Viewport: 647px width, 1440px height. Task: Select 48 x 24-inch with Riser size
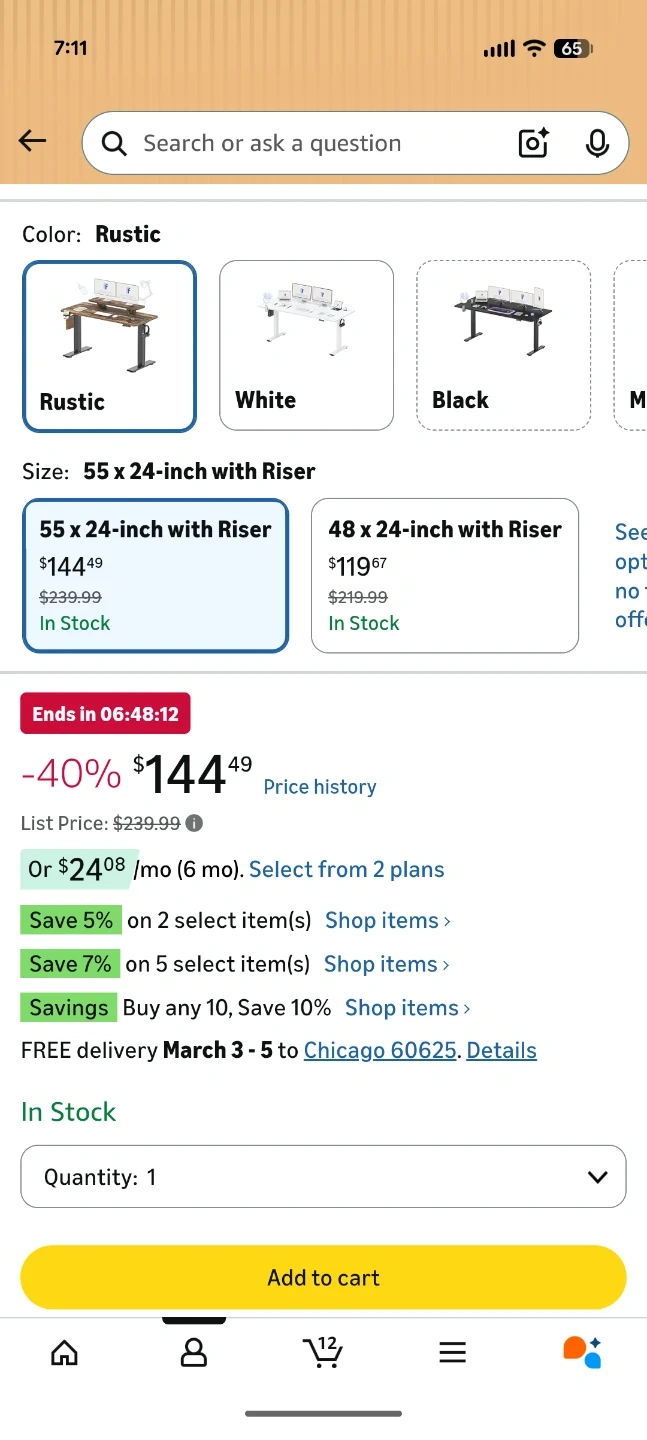point(445,575)
